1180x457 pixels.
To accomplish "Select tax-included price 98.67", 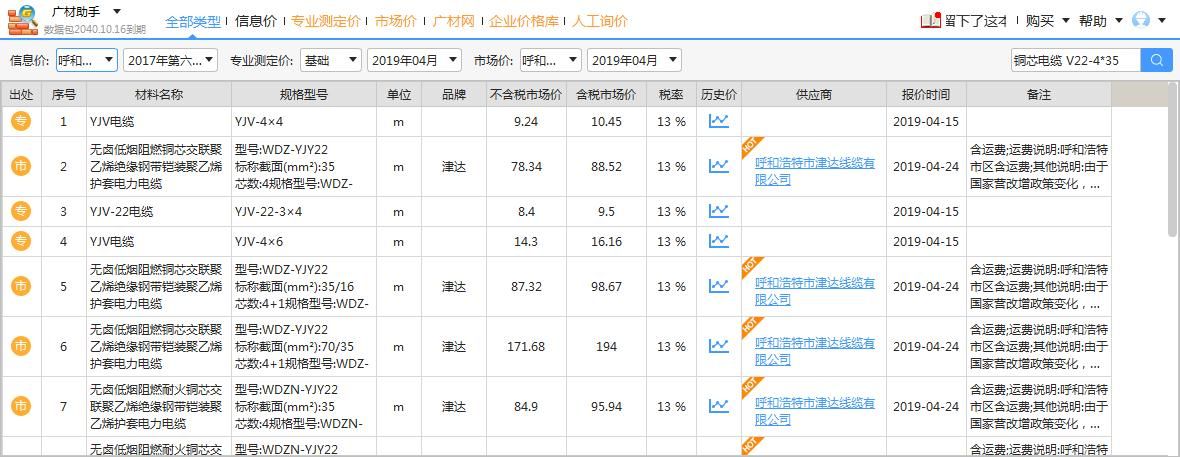I will (x=606, y=287).
